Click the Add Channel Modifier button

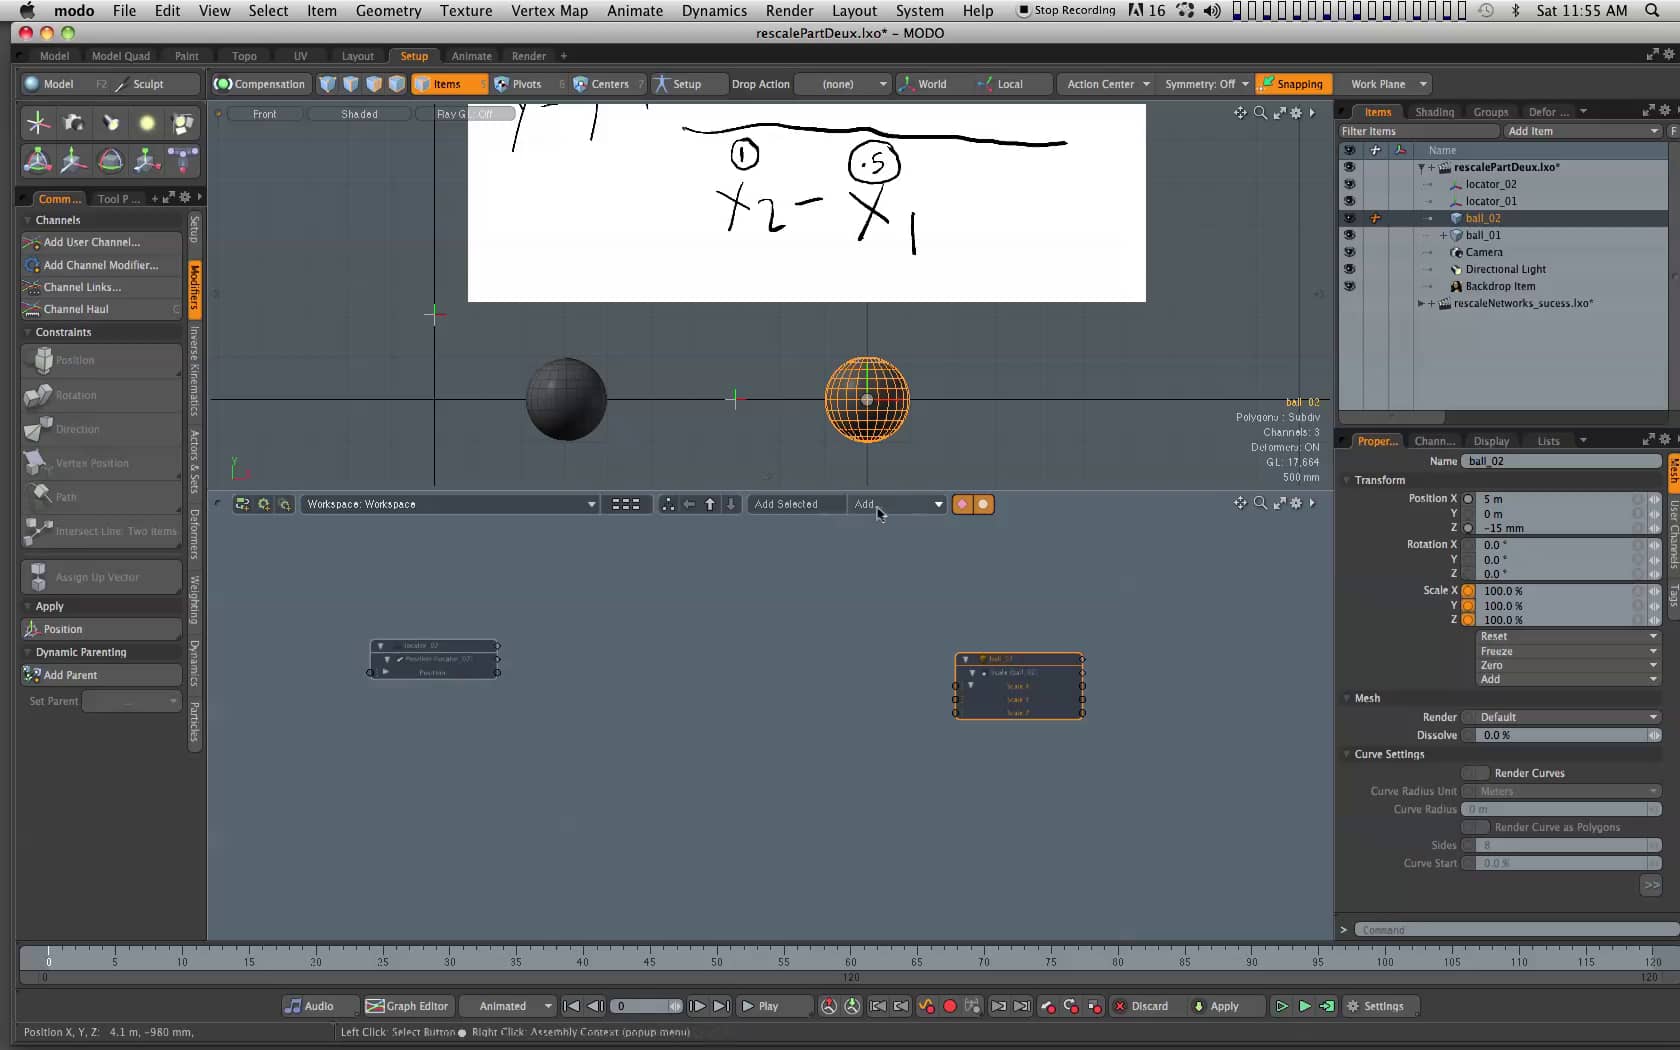(x=101, y=265)
